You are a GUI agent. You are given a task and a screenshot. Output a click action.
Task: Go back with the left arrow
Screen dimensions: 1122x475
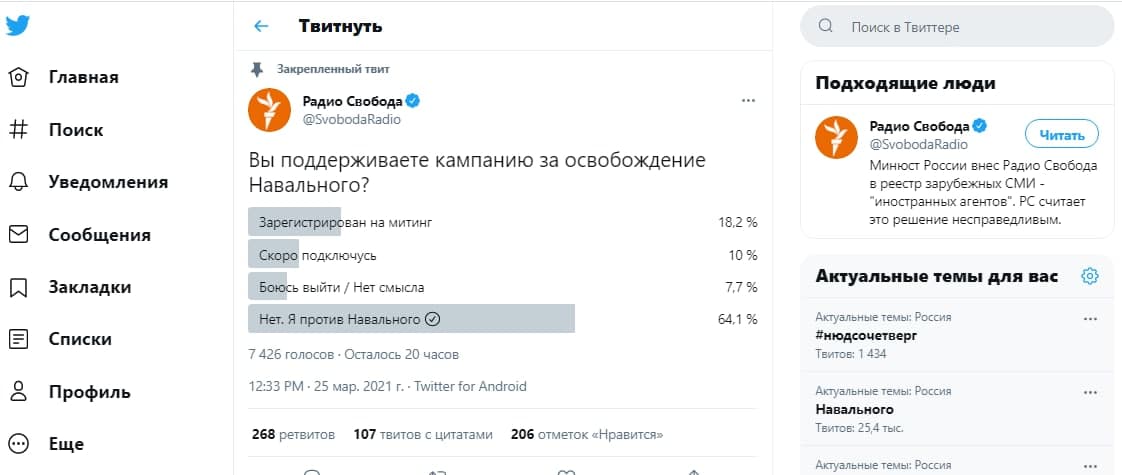pyautogui.click(x=261, y=26)
